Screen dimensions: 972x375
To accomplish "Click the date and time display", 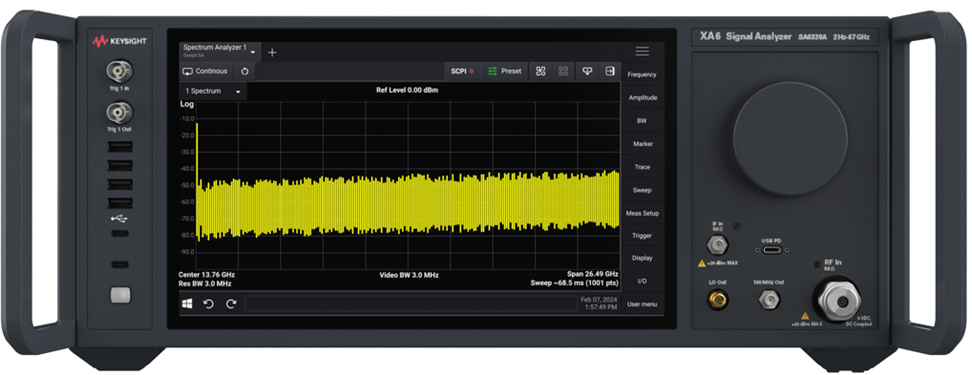I will pos(599,303).
